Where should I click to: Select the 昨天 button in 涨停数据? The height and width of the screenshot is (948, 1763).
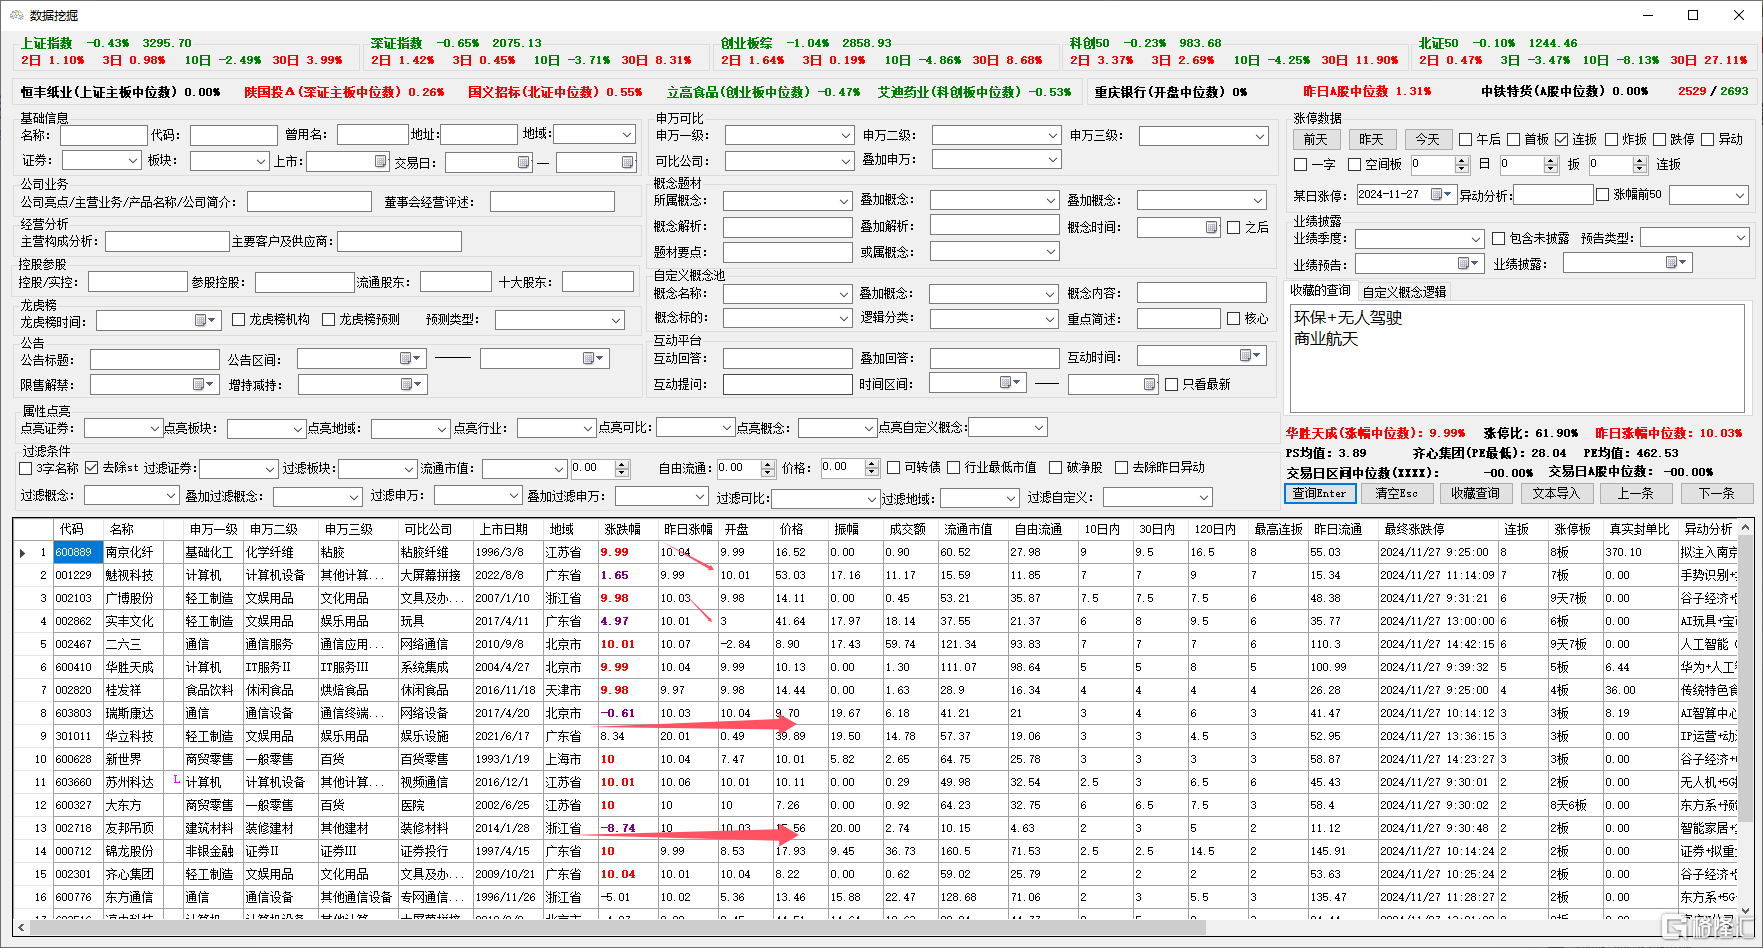pyautogui.click(x=1372, y=140)
